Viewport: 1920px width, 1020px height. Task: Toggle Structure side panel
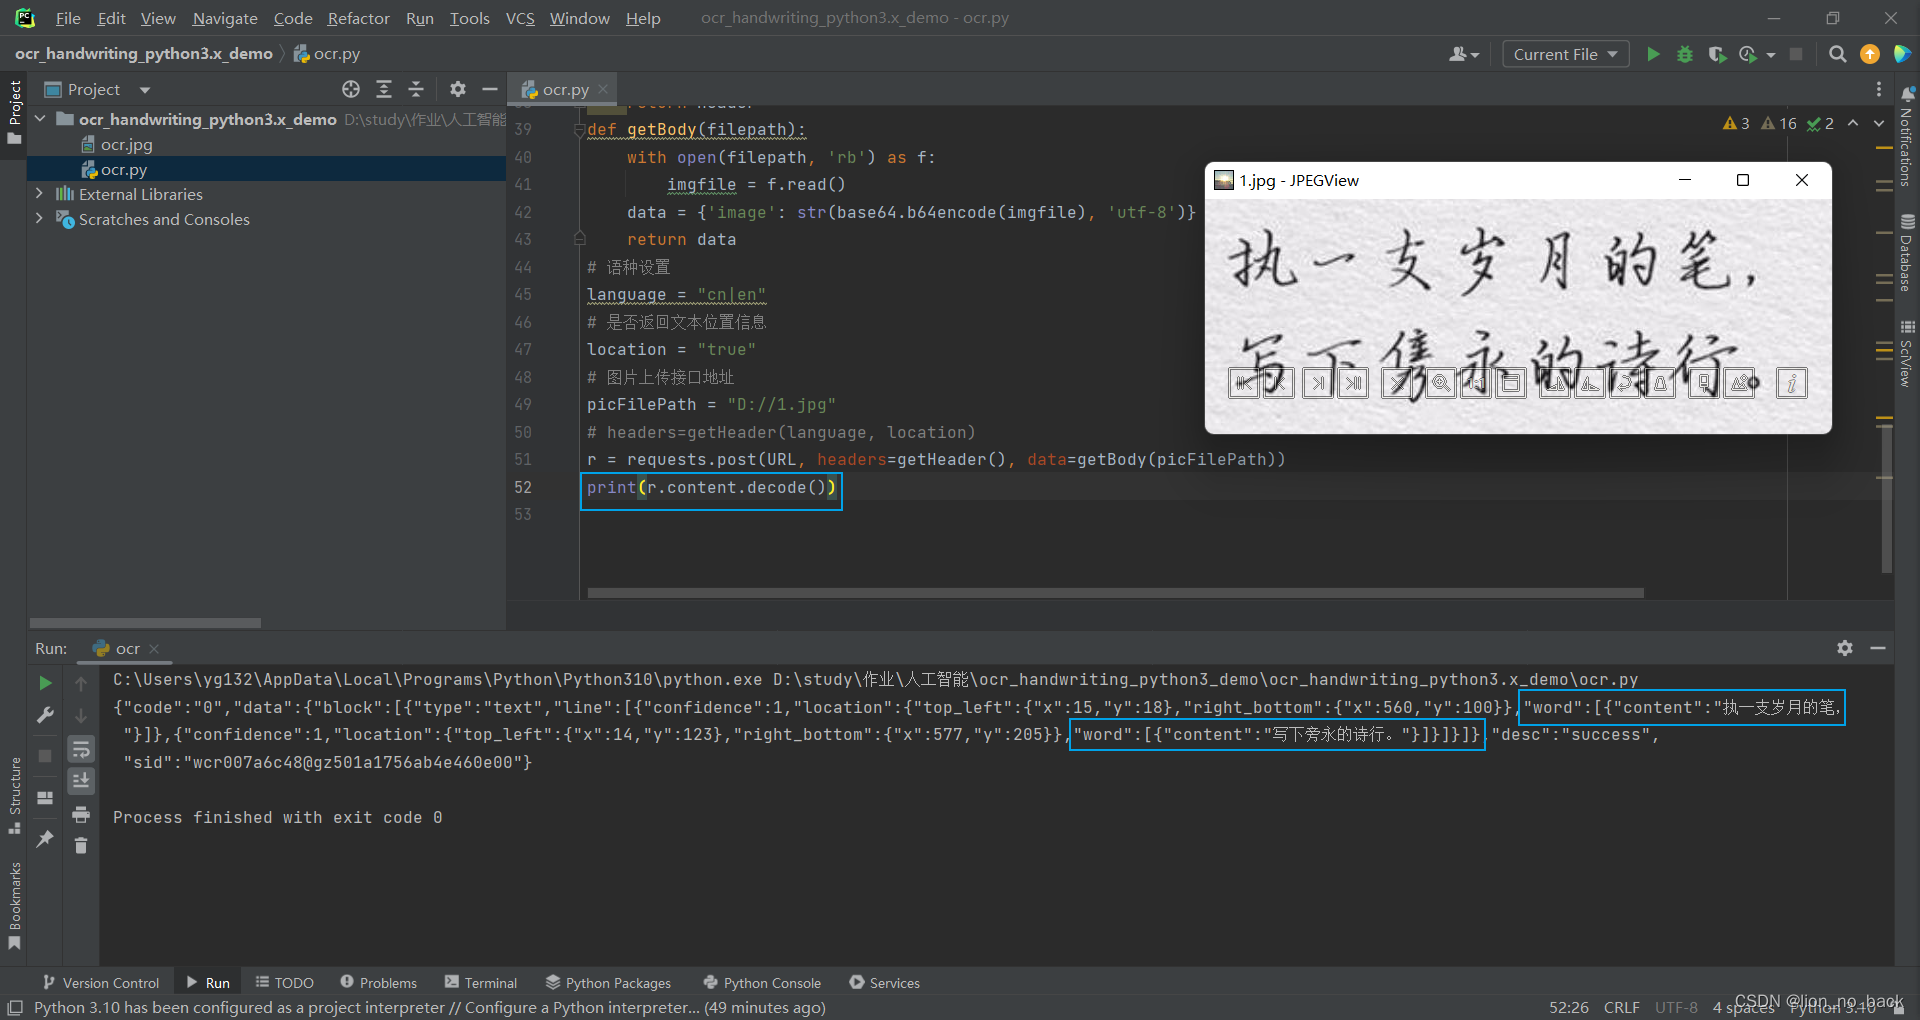(14, 796)
